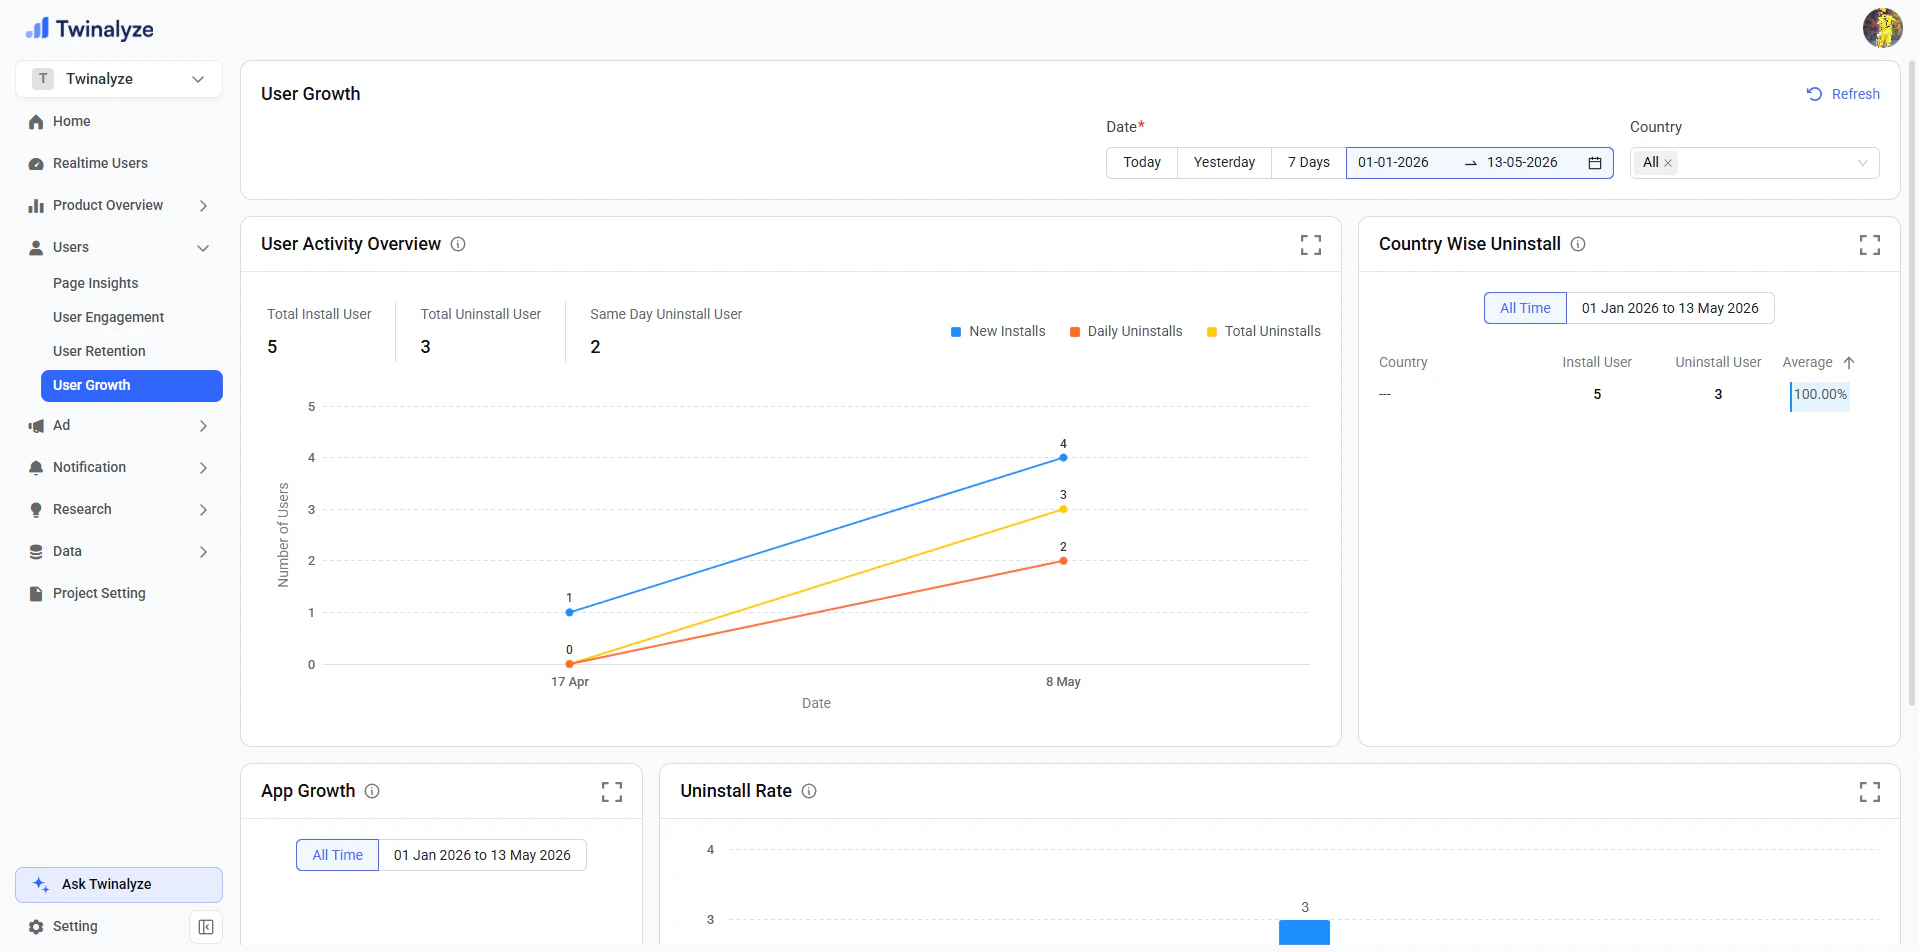Sort by Average column arrow
Viewport: 1919px width, 952px height.
1849,363
